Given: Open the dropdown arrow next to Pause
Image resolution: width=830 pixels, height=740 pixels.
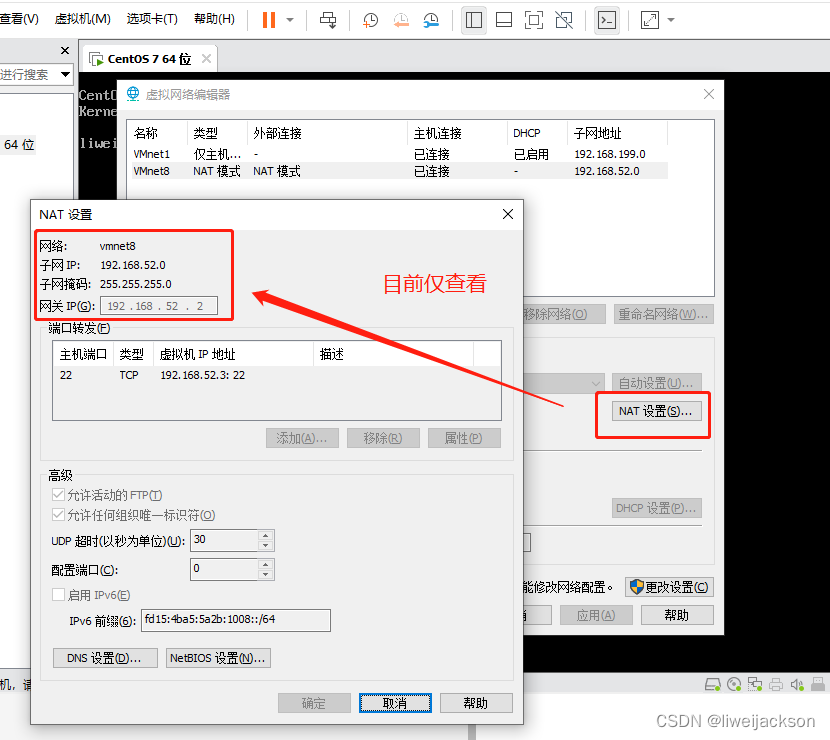Looking at the screenshot, I should 290,20.
